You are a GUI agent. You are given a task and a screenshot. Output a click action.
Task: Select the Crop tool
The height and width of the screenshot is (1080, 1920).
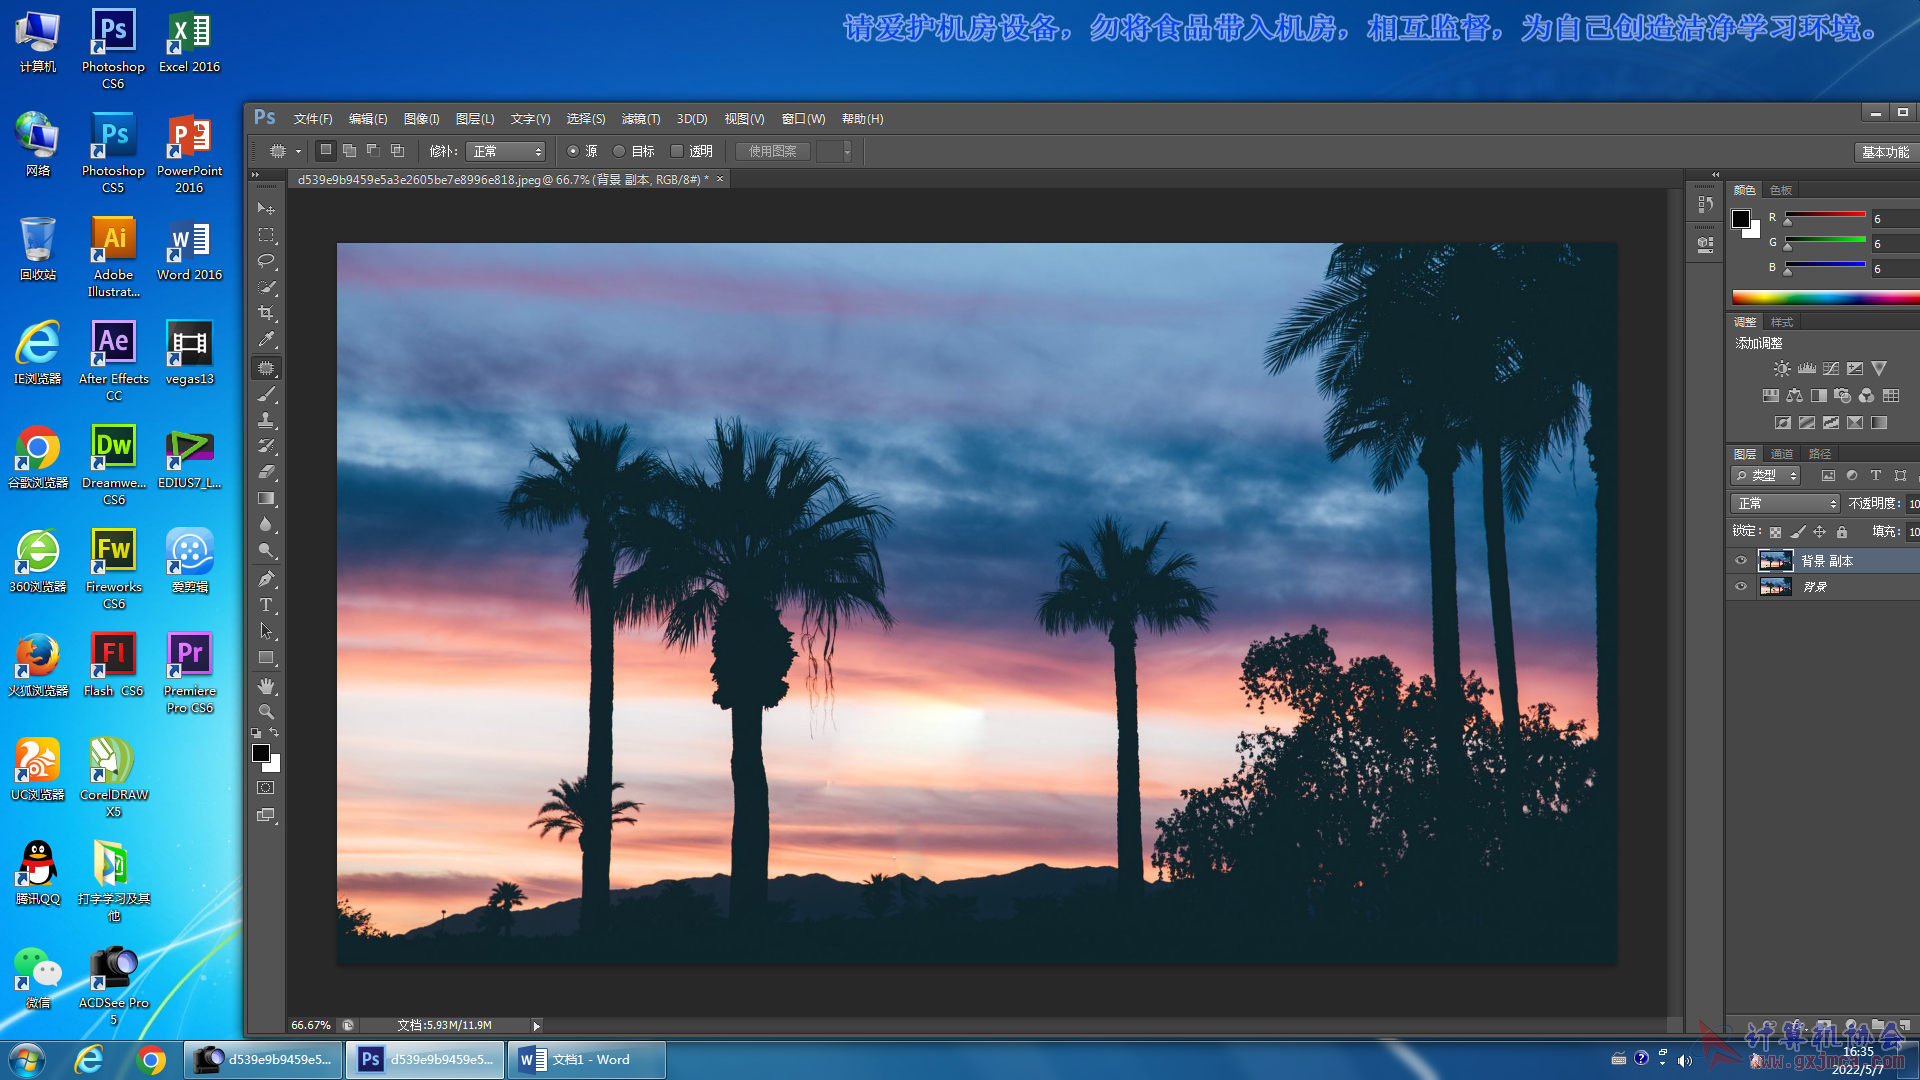coord(266,313)
